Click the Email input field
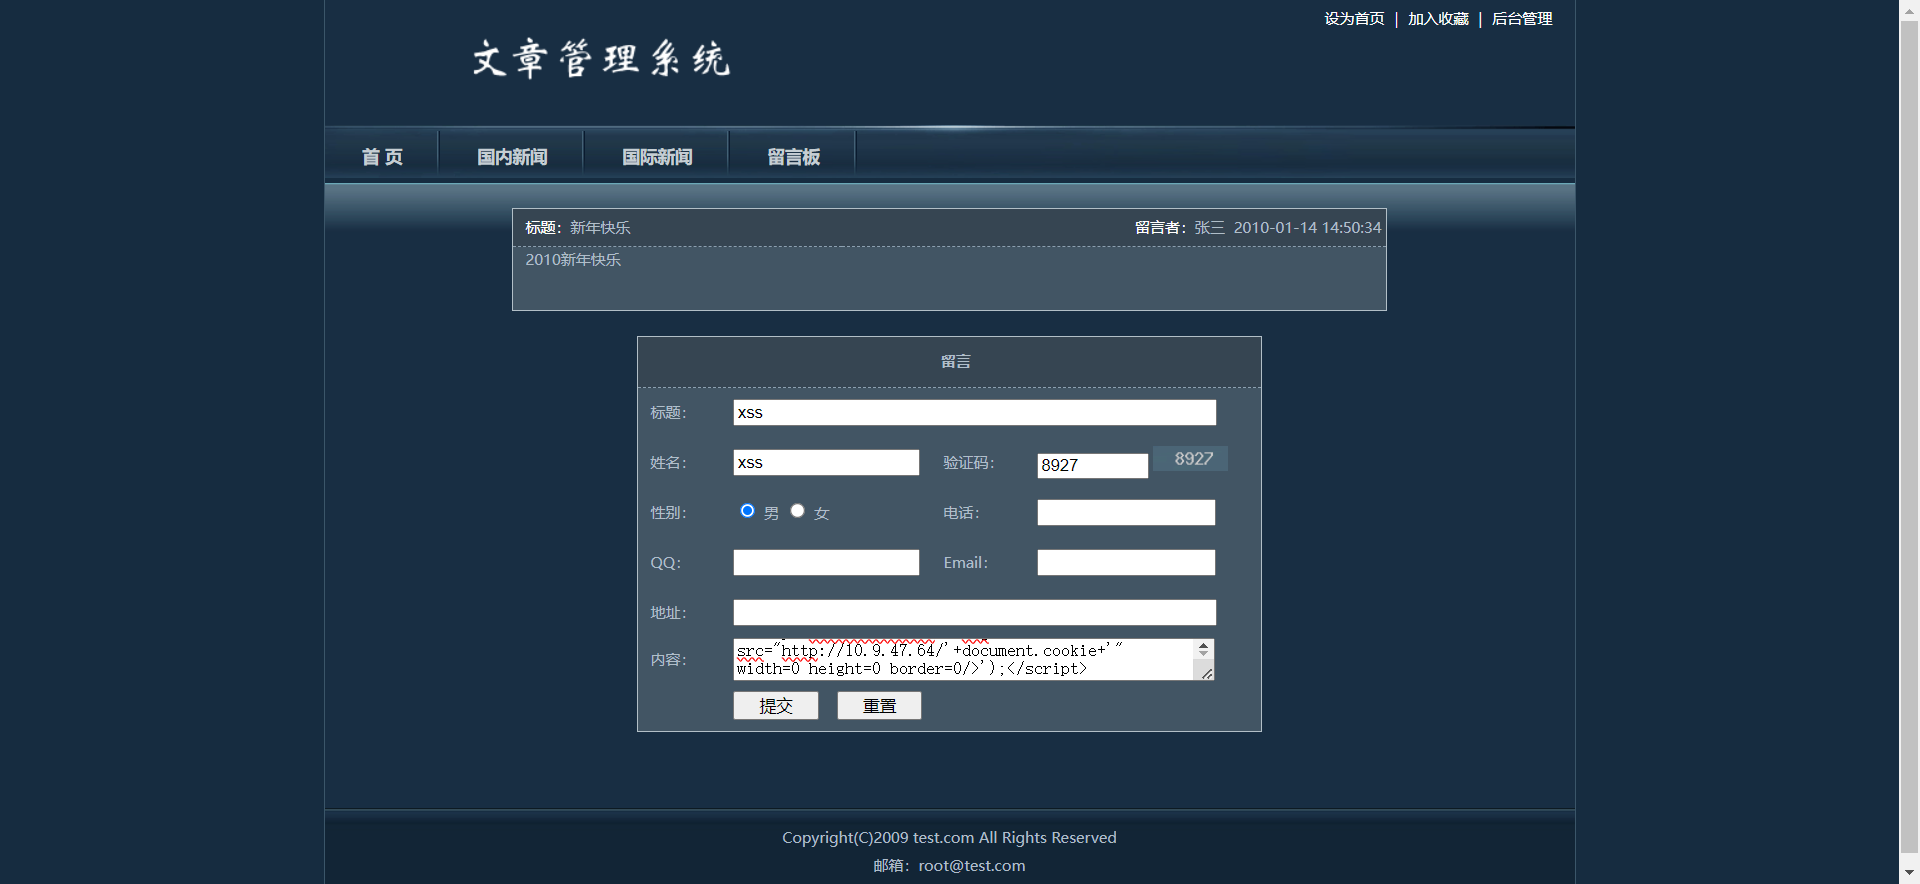This screenshot has height=884, width=1920. [1126, 562]
